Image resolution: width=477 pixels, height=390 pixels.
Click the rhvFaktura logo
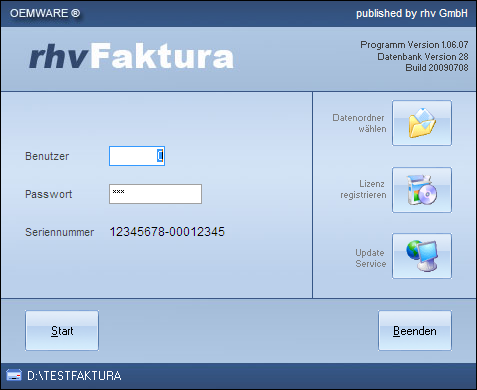point(131,57)
